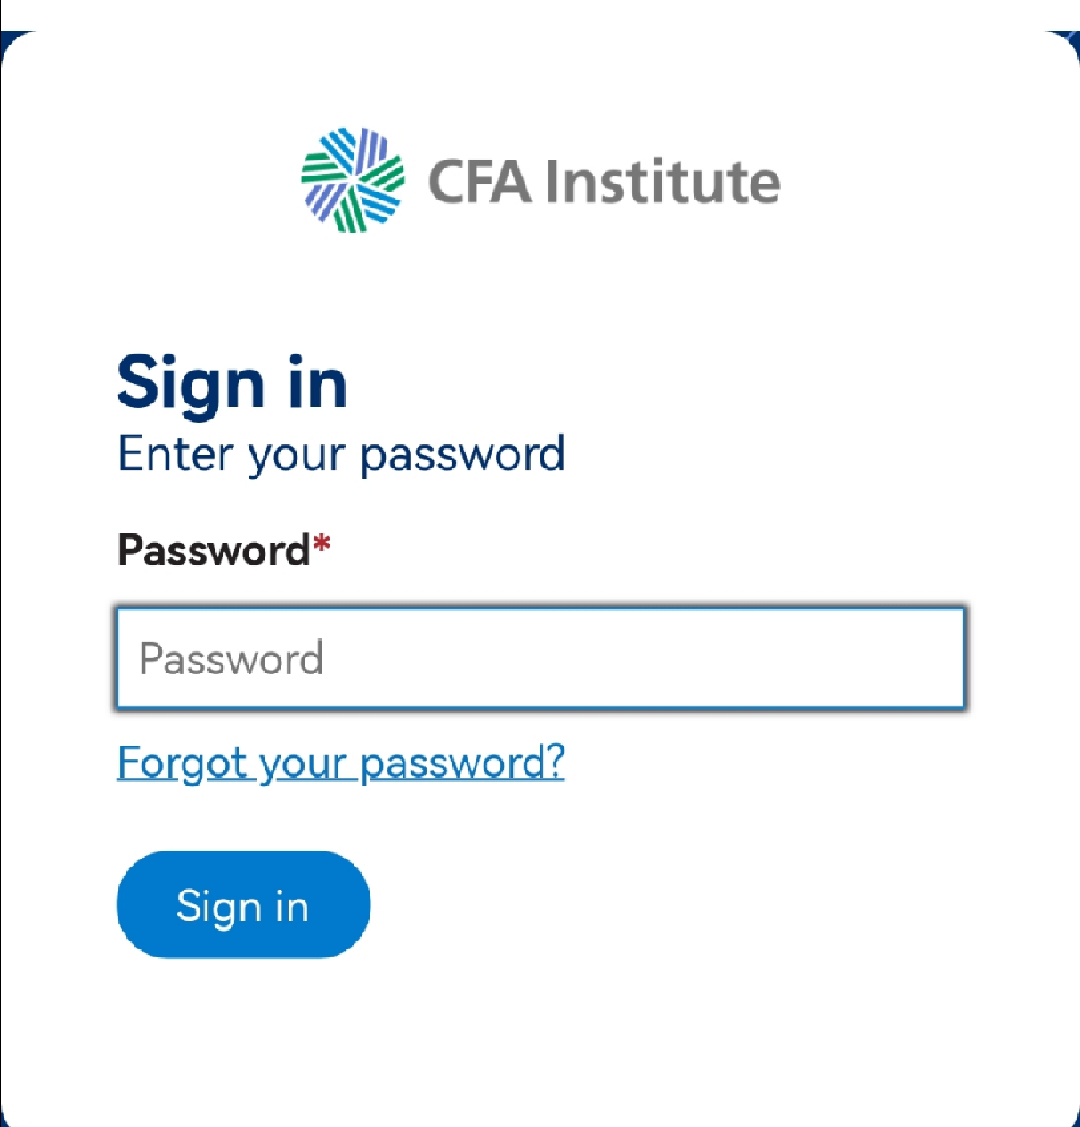Follow the underlined Forgot your password? text
1080x1127 pixels.
click(341, 763)
